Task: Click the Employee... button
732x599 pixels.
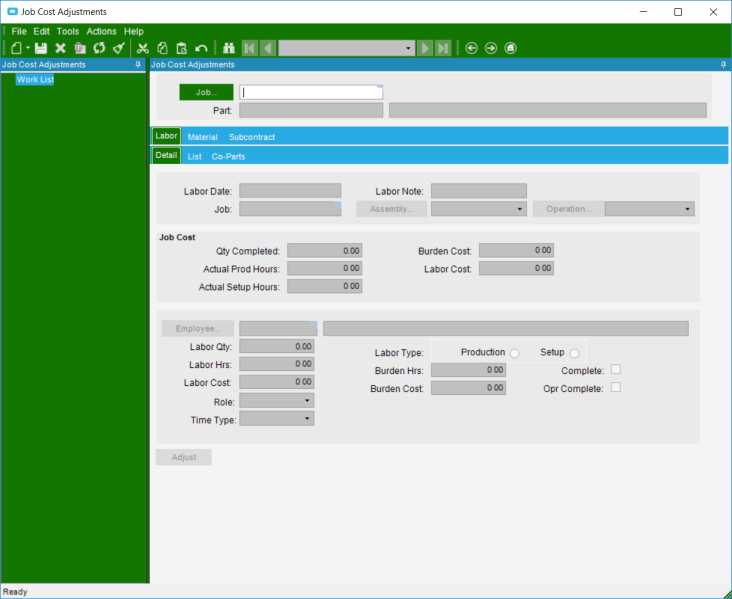Action: [x=198, y=328]
